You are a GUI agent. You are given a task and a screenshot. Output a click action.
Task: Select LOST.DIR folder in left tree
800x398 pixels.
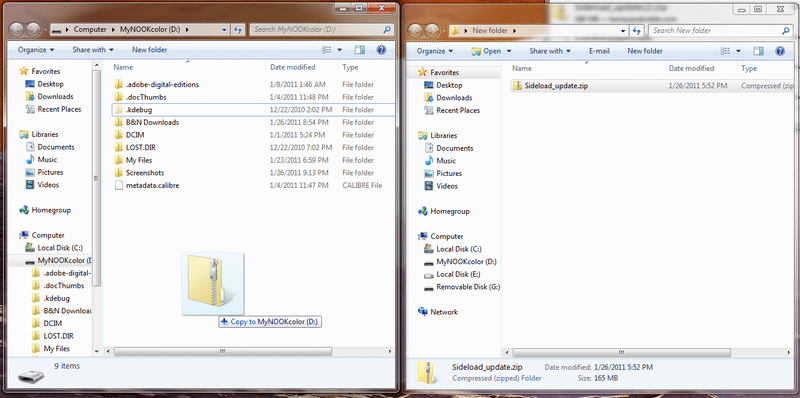58,336
